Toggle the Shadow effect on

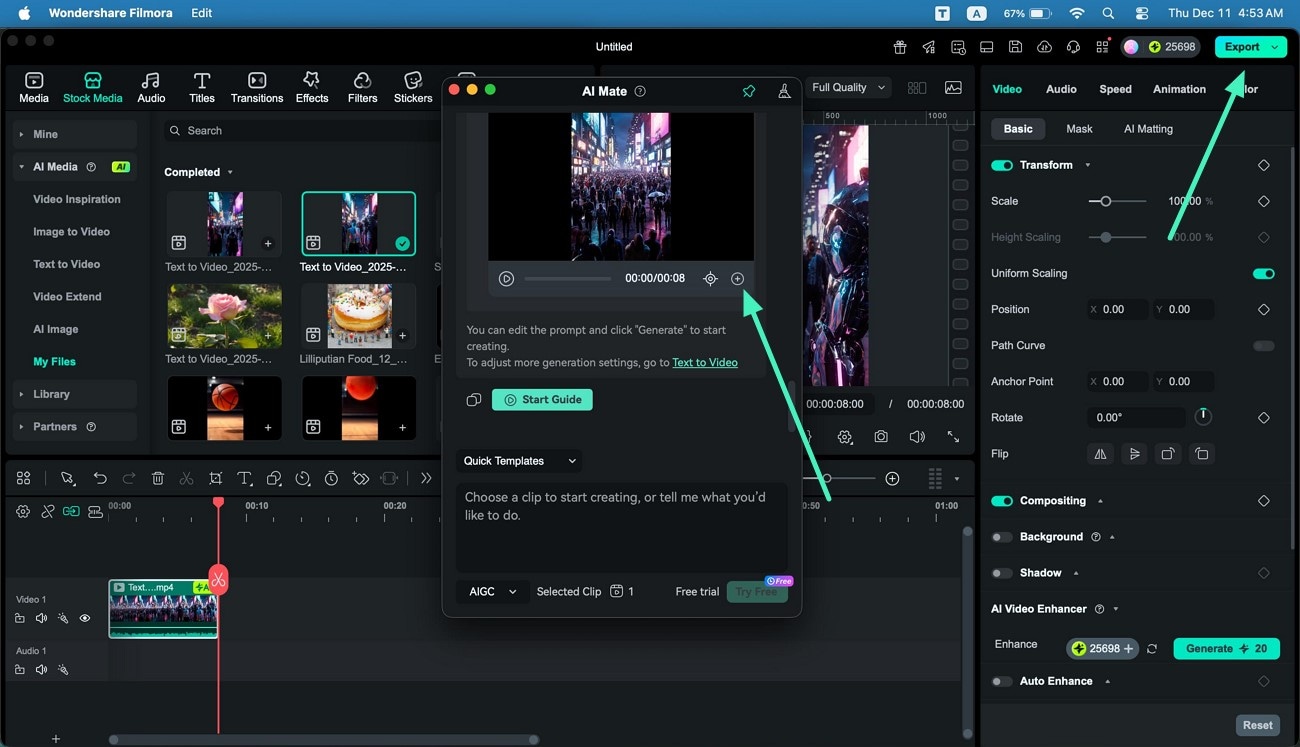click(x=1001, y=572)
